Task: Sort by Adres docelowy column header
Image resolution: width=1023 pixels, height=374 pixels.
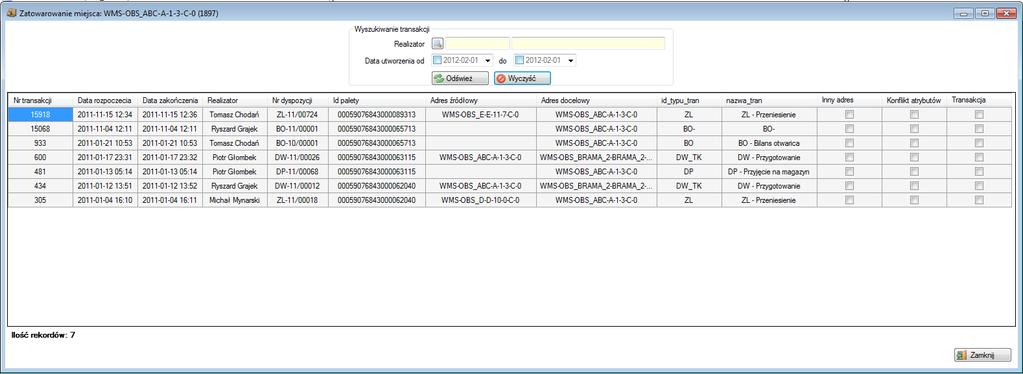Action: pos(596,101)
